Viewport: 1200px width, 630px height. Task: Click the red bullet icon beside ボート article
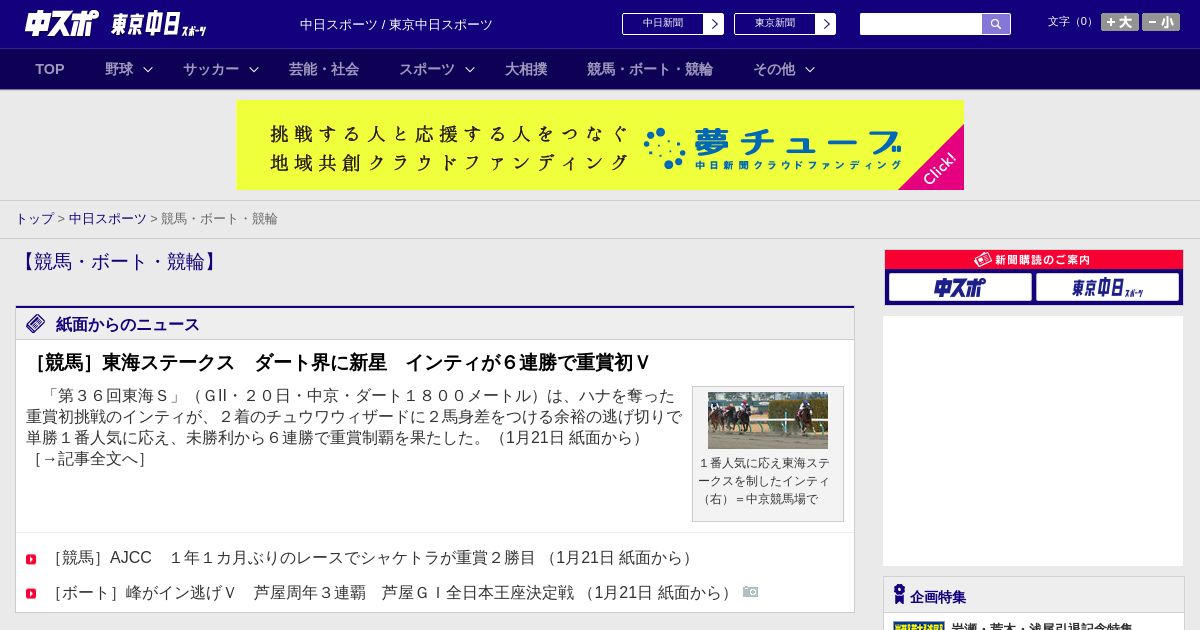(31, 594)
